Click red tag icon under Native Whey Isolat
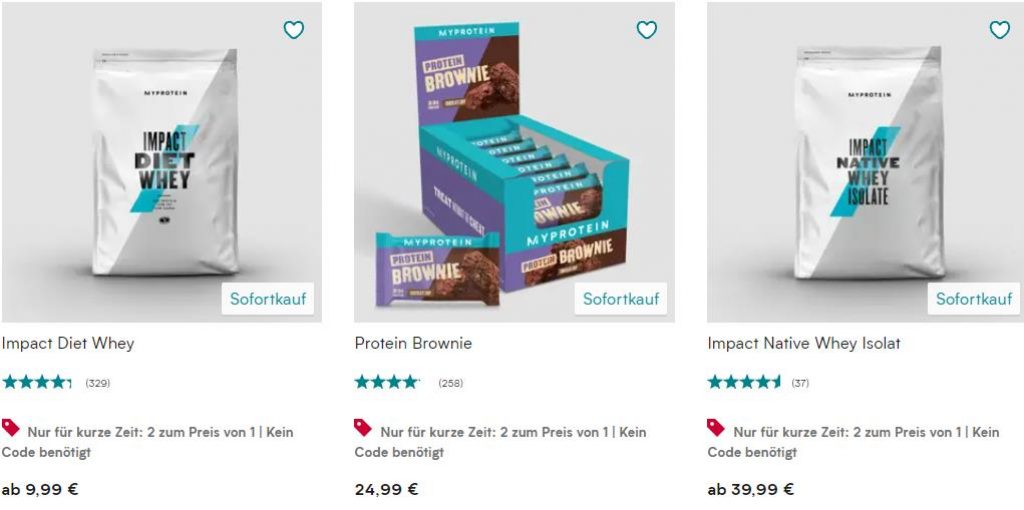Viewport: 1024px width, 510px height. pos(716,428)
